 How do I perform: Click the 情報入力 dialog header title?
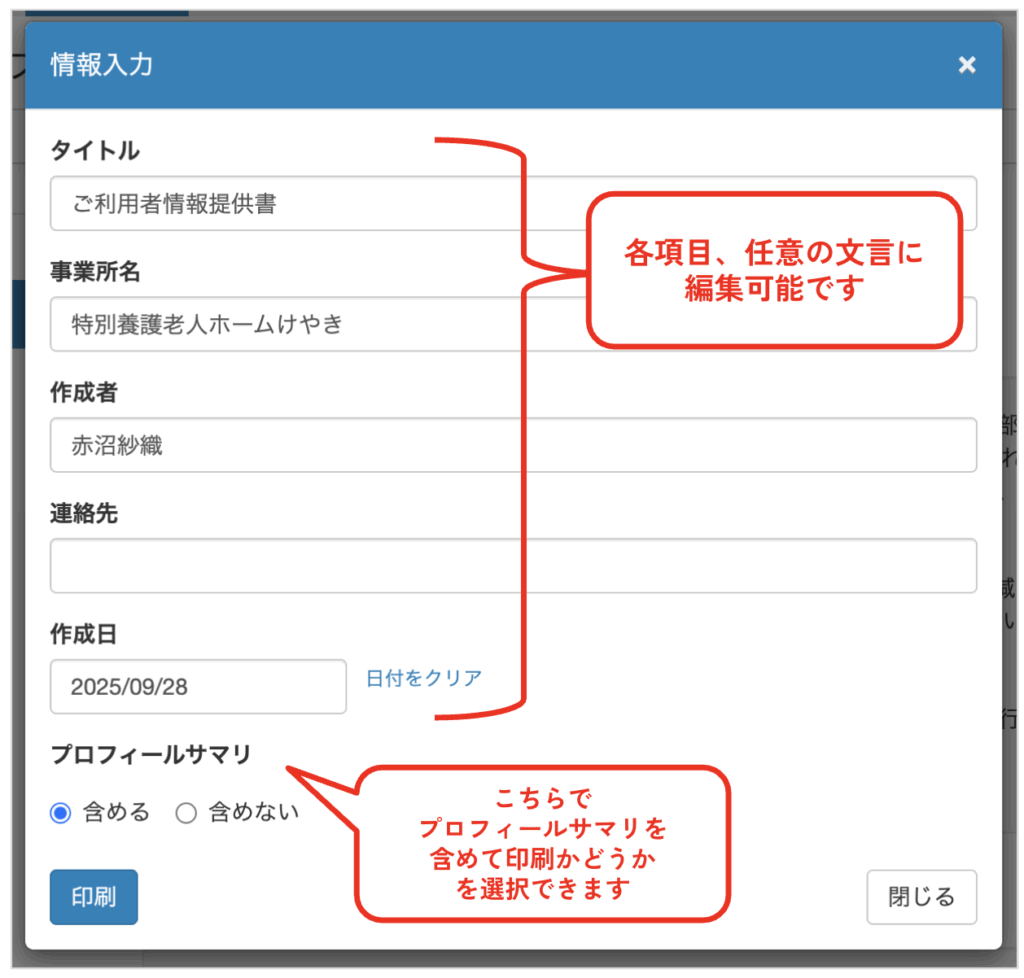pos(101,65)
